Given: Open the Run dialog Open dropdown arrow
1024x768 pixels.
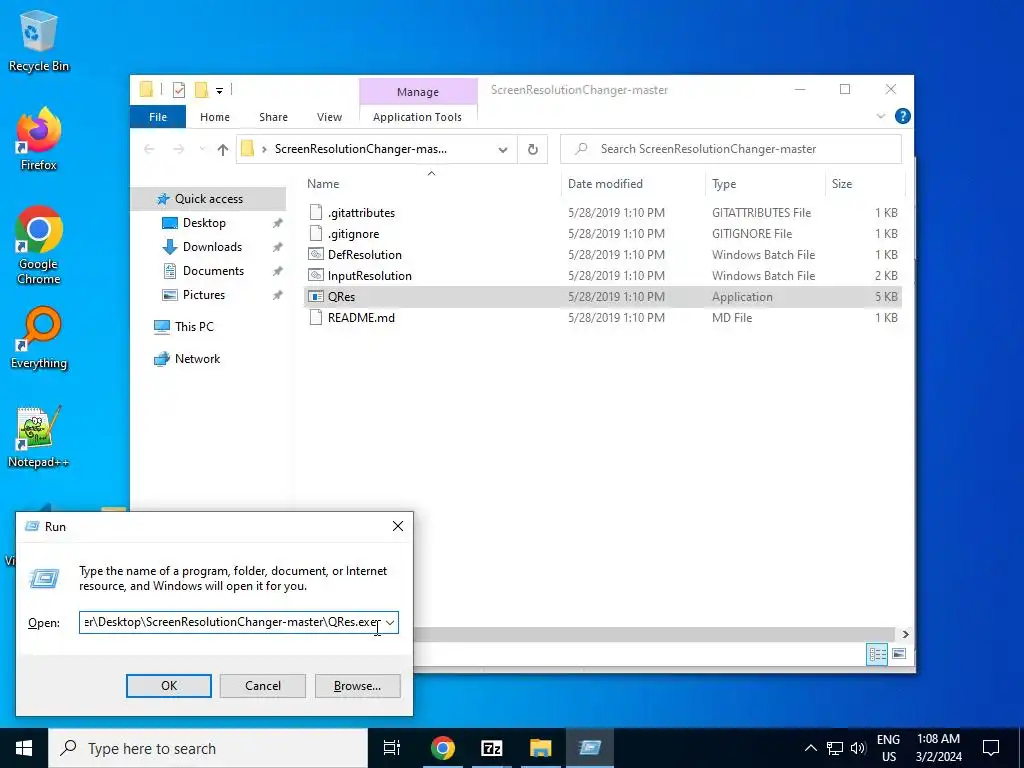Looking at the screenshot, I should click(x=390, y=622).
